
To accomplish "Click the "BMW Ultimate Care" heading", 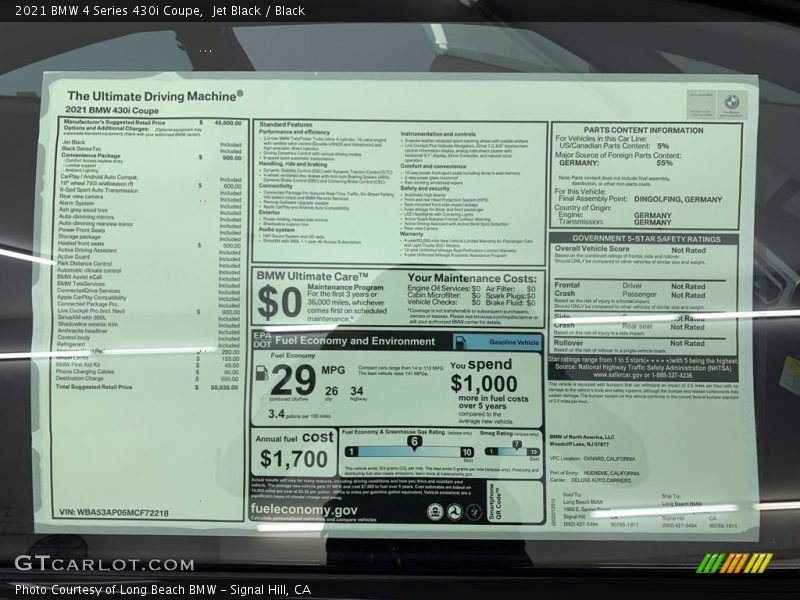I will (312, 276).
